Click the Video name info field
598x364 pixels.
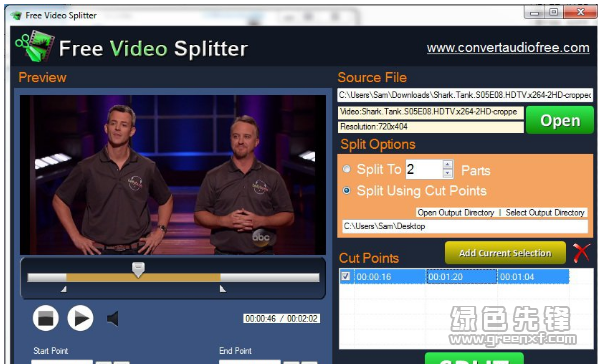431,112
